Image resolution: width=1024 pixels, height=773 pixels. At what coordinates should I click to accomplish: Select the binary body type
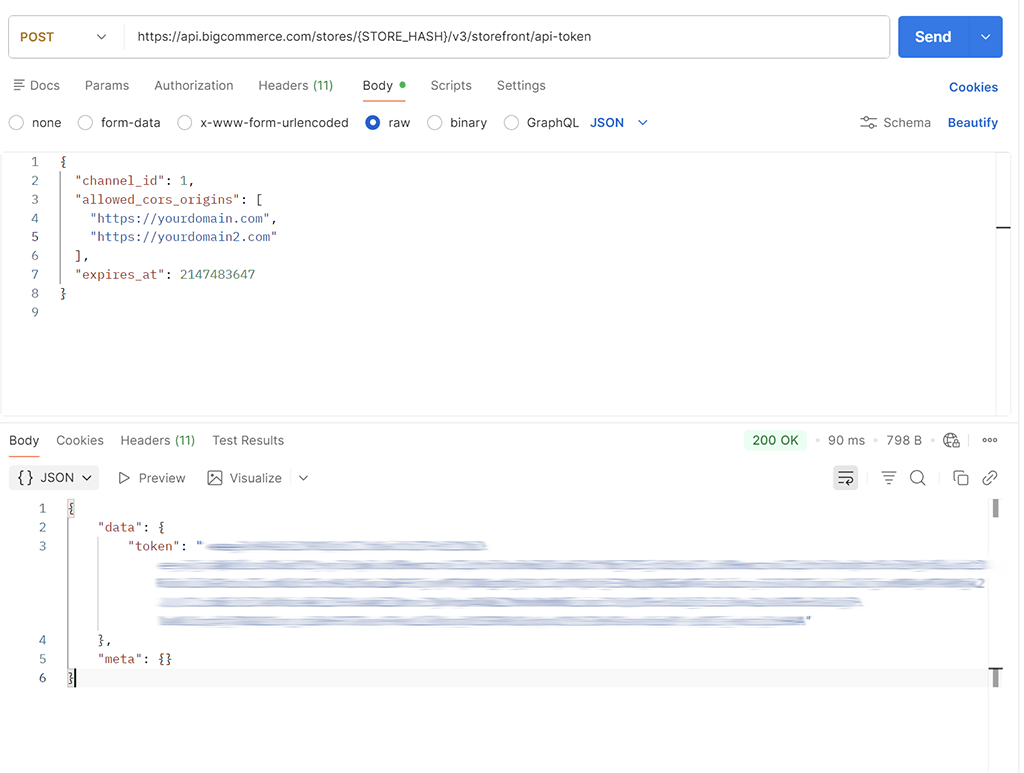pyautogui.click(x=434, y=123)
